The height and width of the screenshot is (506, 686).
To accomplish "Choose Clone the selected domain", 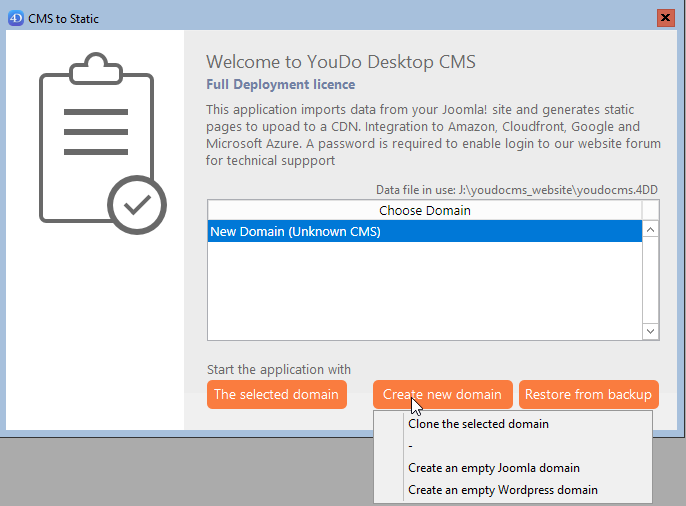I will click(478, 424).
